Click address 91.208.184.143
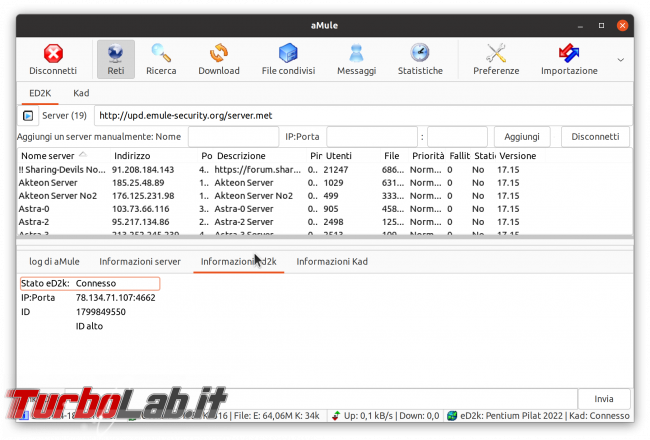The image size is (650, 440). click(143, 170)
